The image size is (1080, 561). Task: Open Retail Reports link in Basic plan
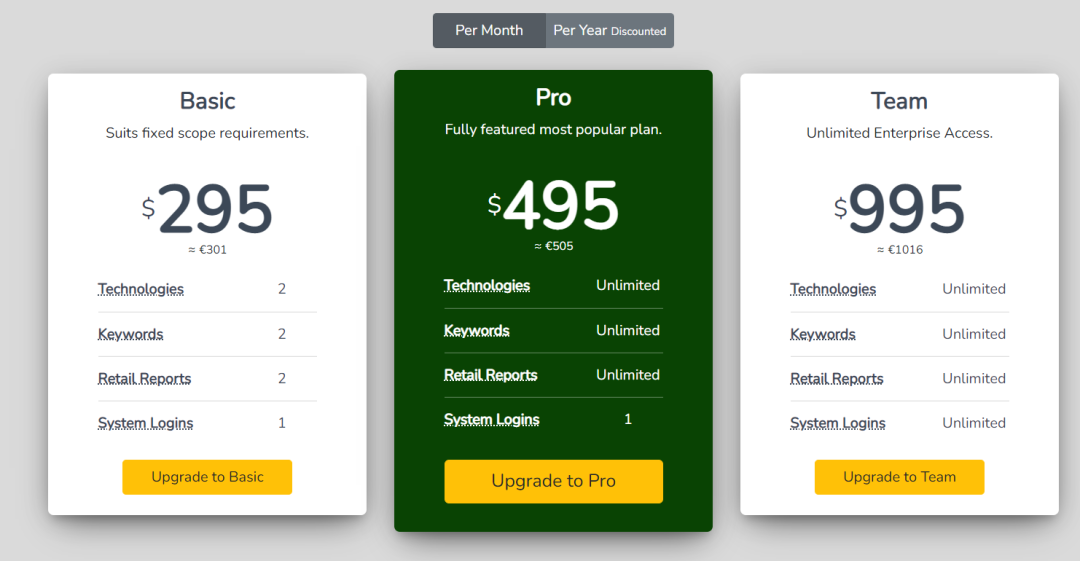[145, 378]
